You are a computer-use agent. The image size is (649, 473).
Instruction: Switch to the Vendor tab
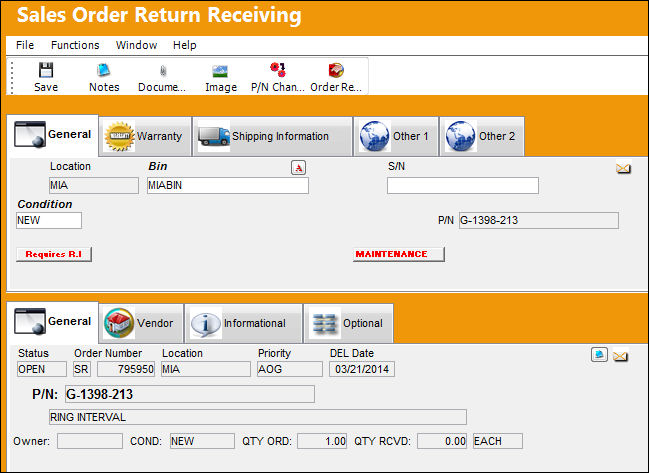141,323
